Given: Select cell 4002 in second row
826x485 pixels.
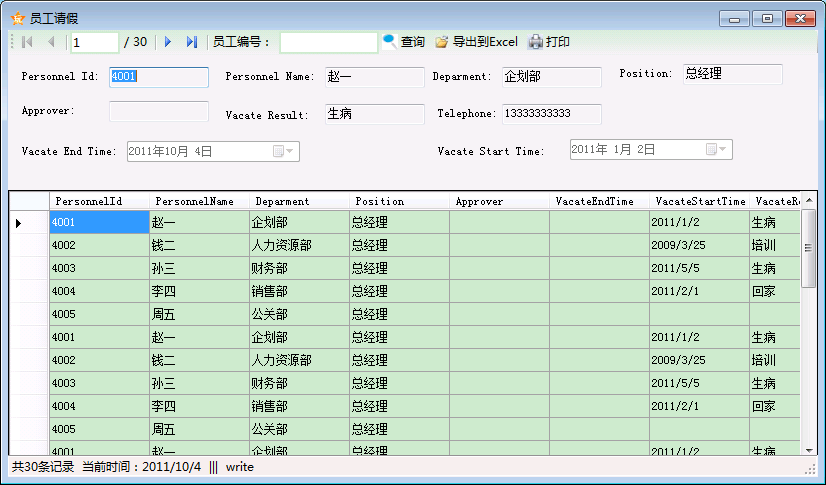Looking at the screenshot, I should point(100,245).
